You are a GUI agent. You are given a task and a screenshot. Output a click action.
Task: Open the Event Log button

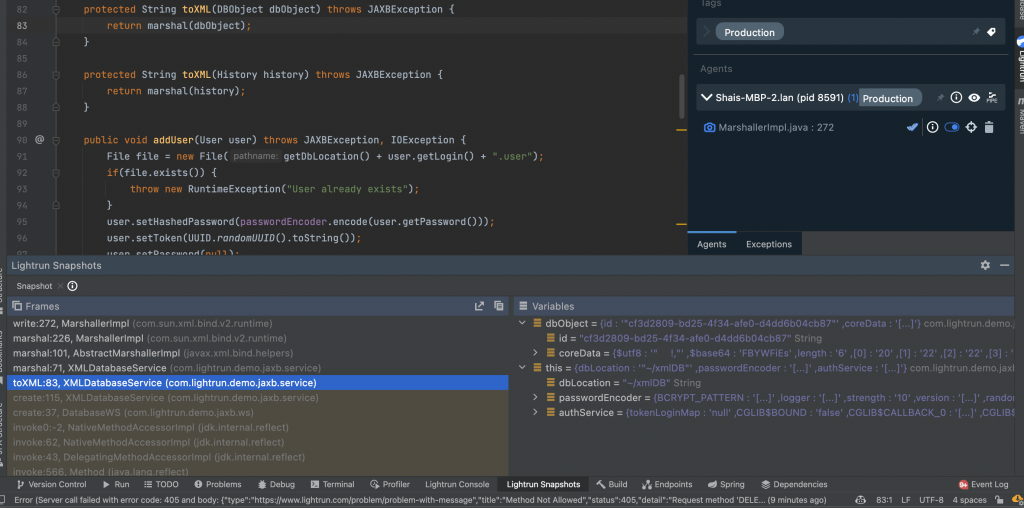click(984, 485)
